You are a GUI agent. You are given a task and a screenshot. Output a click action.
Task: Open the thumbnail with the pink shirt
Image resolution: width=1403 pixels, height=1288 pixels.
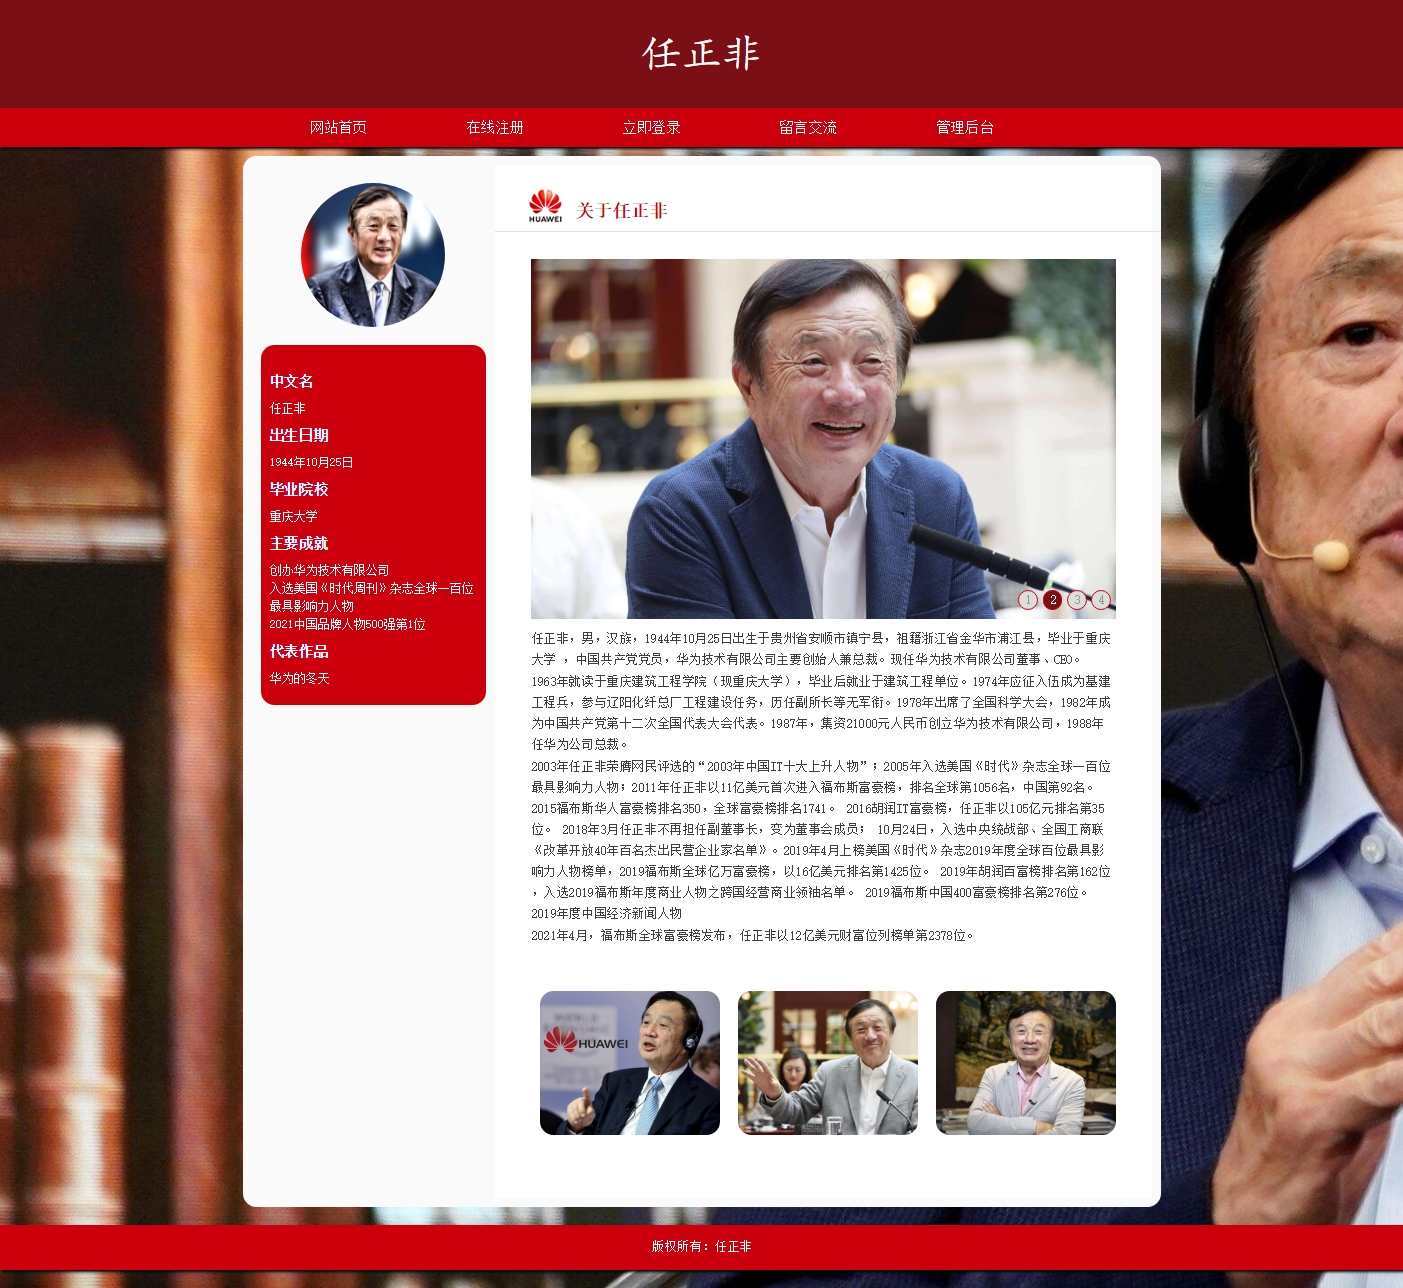[1026, 1063]
